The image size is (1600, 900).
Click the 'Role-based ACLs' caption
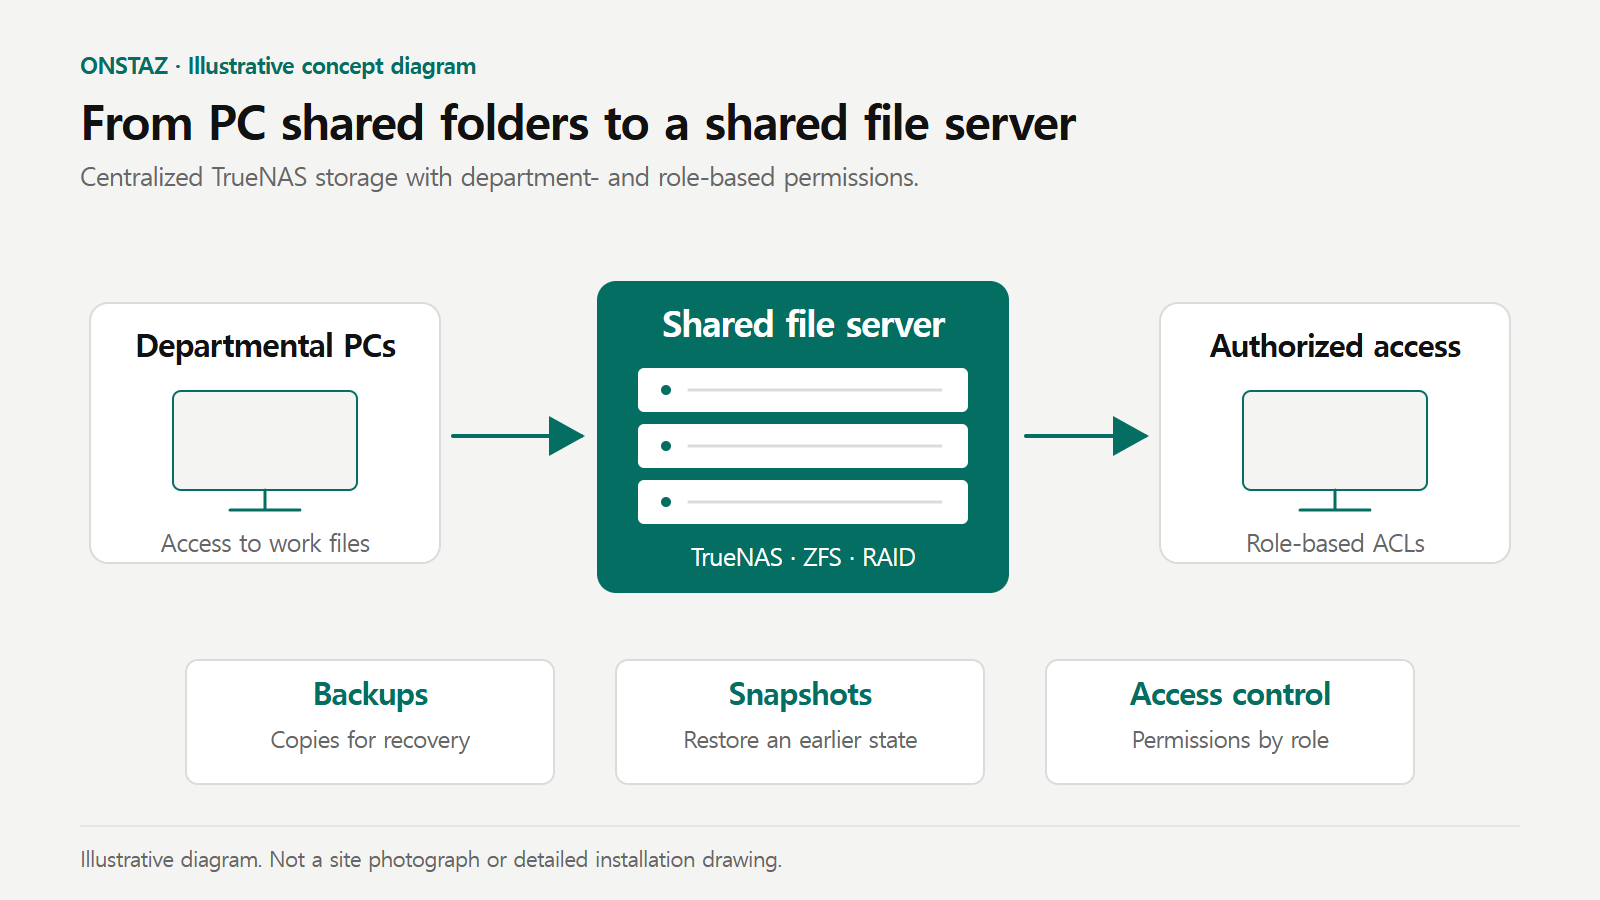pyautogui.click(x=1335, y=543)
